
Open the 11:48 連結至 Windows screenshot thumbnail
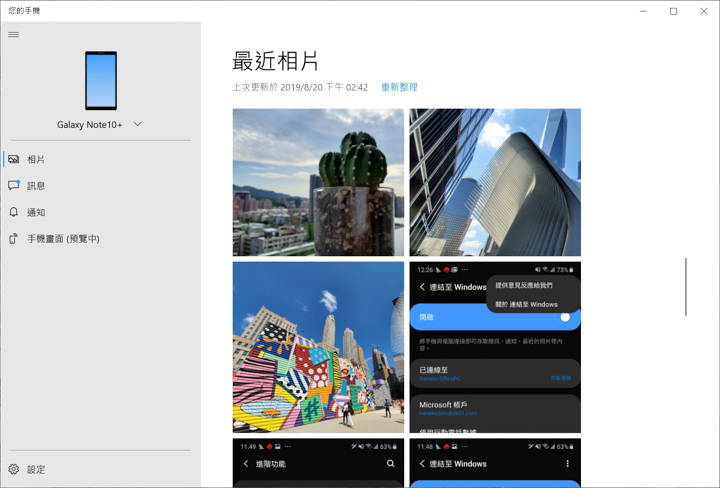(495, 463)
